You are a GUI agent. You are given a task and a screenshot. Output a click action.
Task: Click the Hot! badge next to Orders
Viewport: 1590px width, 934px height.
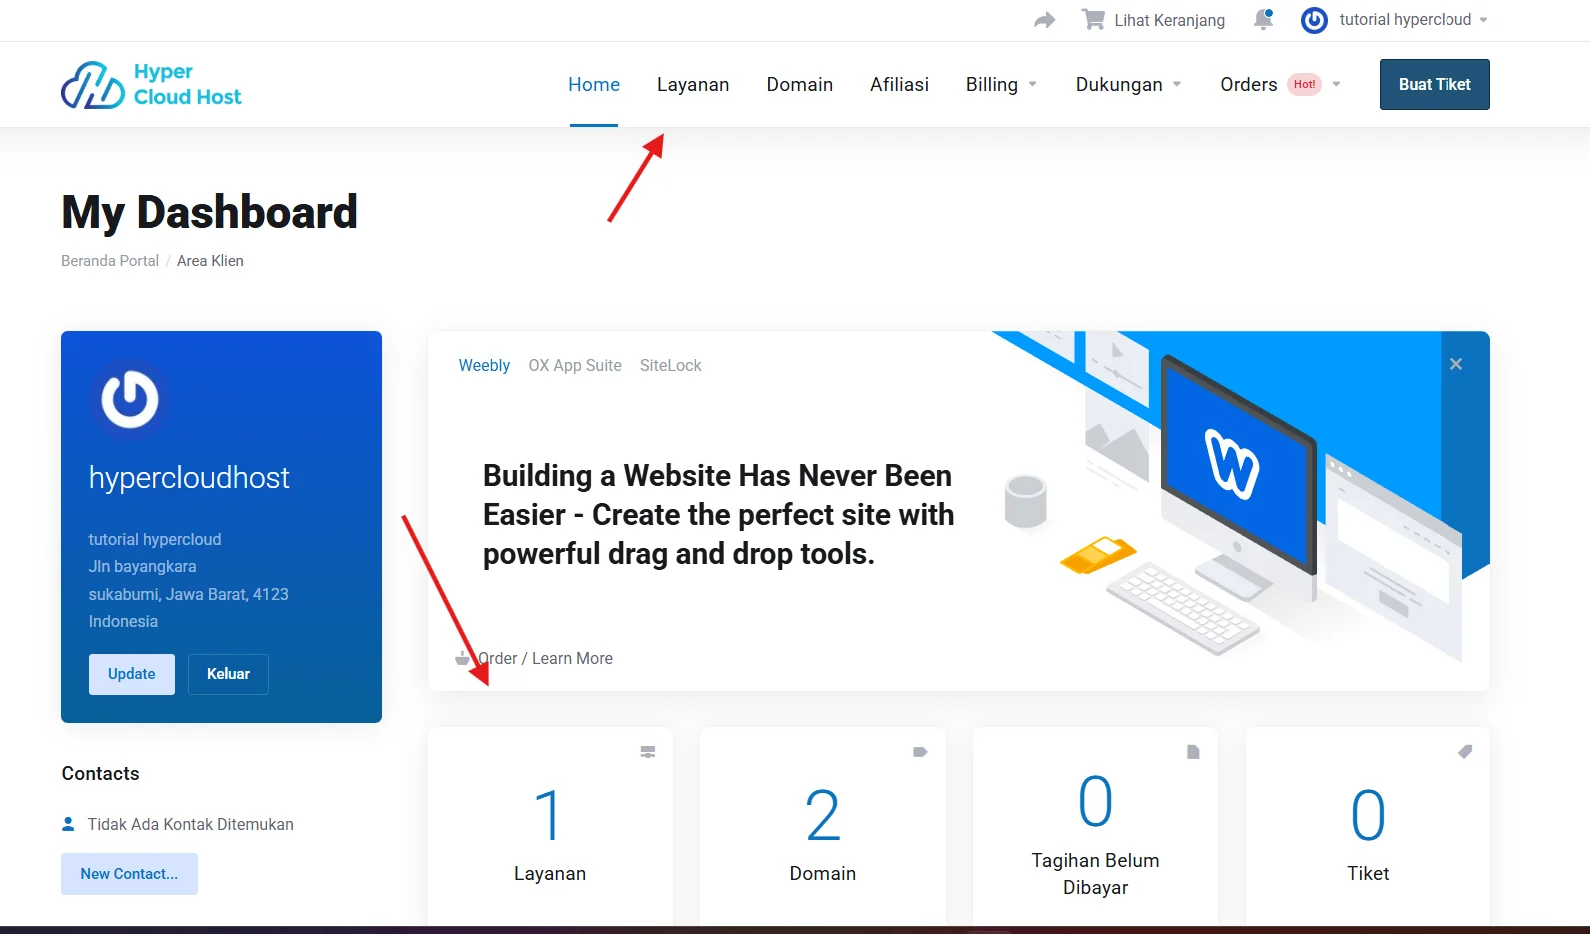1304,85
